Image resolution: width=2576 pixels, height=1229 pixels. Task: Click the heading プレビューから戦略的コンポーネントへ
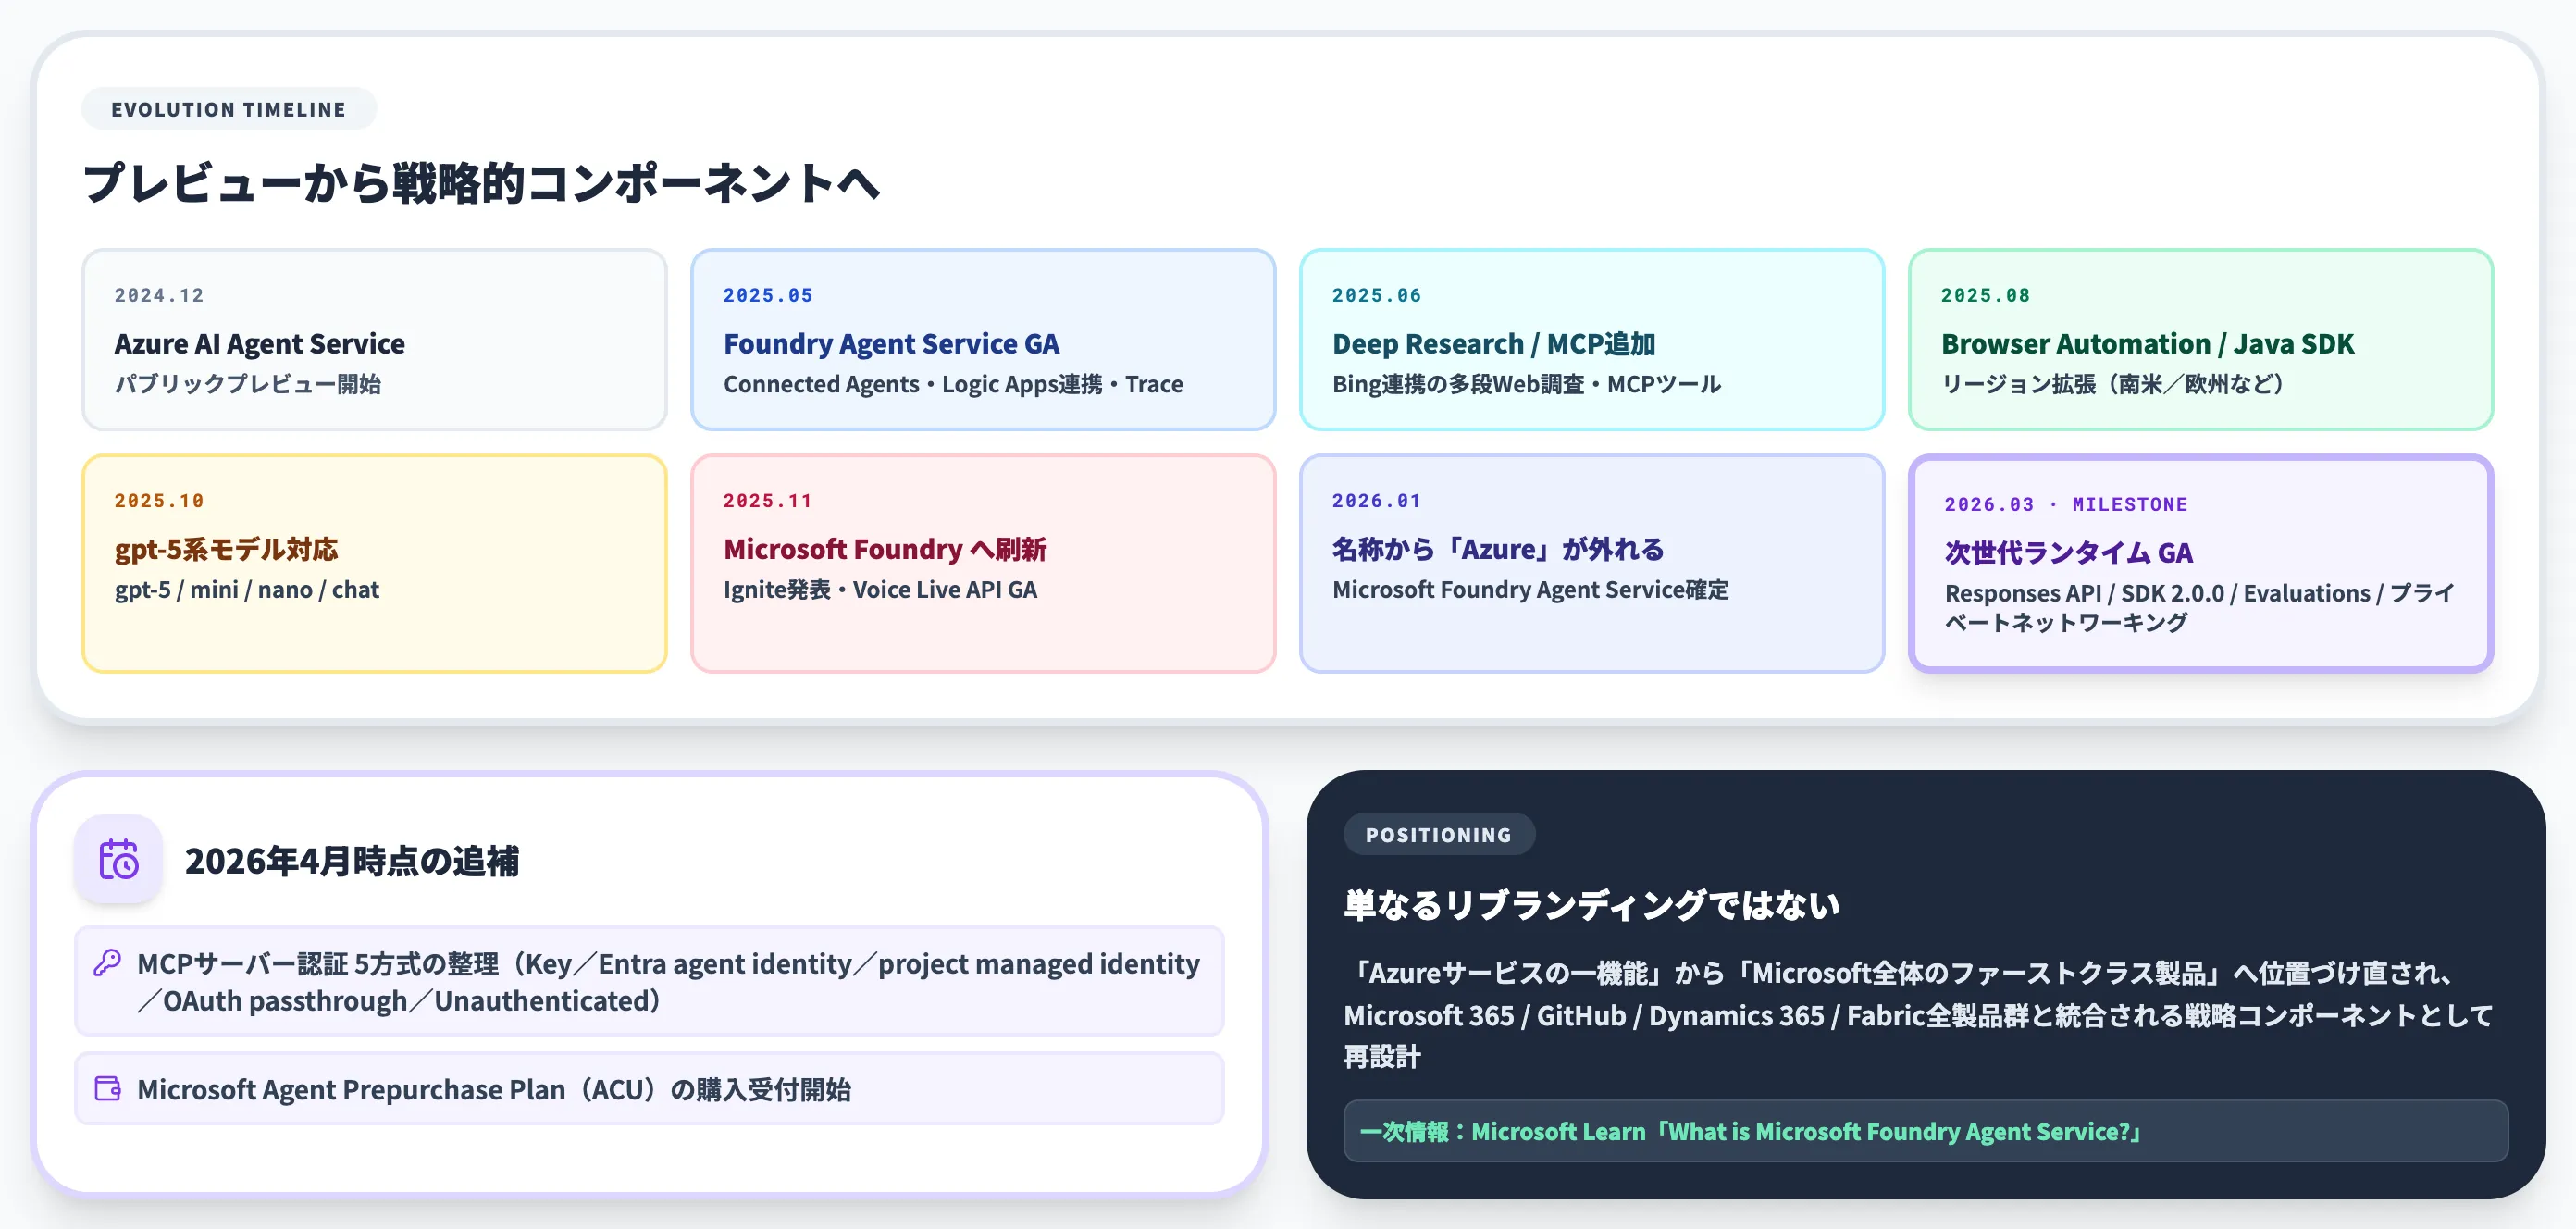[x=481, y=183]
